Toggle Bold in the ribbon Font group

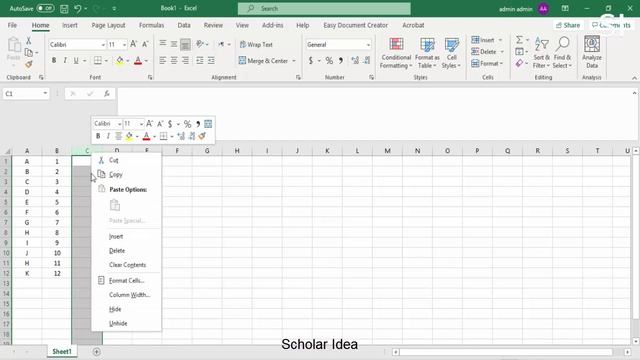[54, 60]
